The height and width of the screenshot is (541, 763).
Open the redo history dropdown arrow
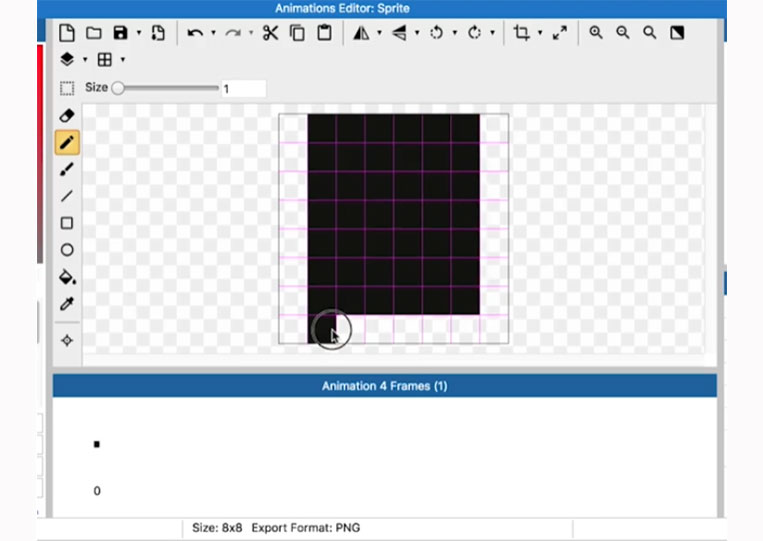251,33
